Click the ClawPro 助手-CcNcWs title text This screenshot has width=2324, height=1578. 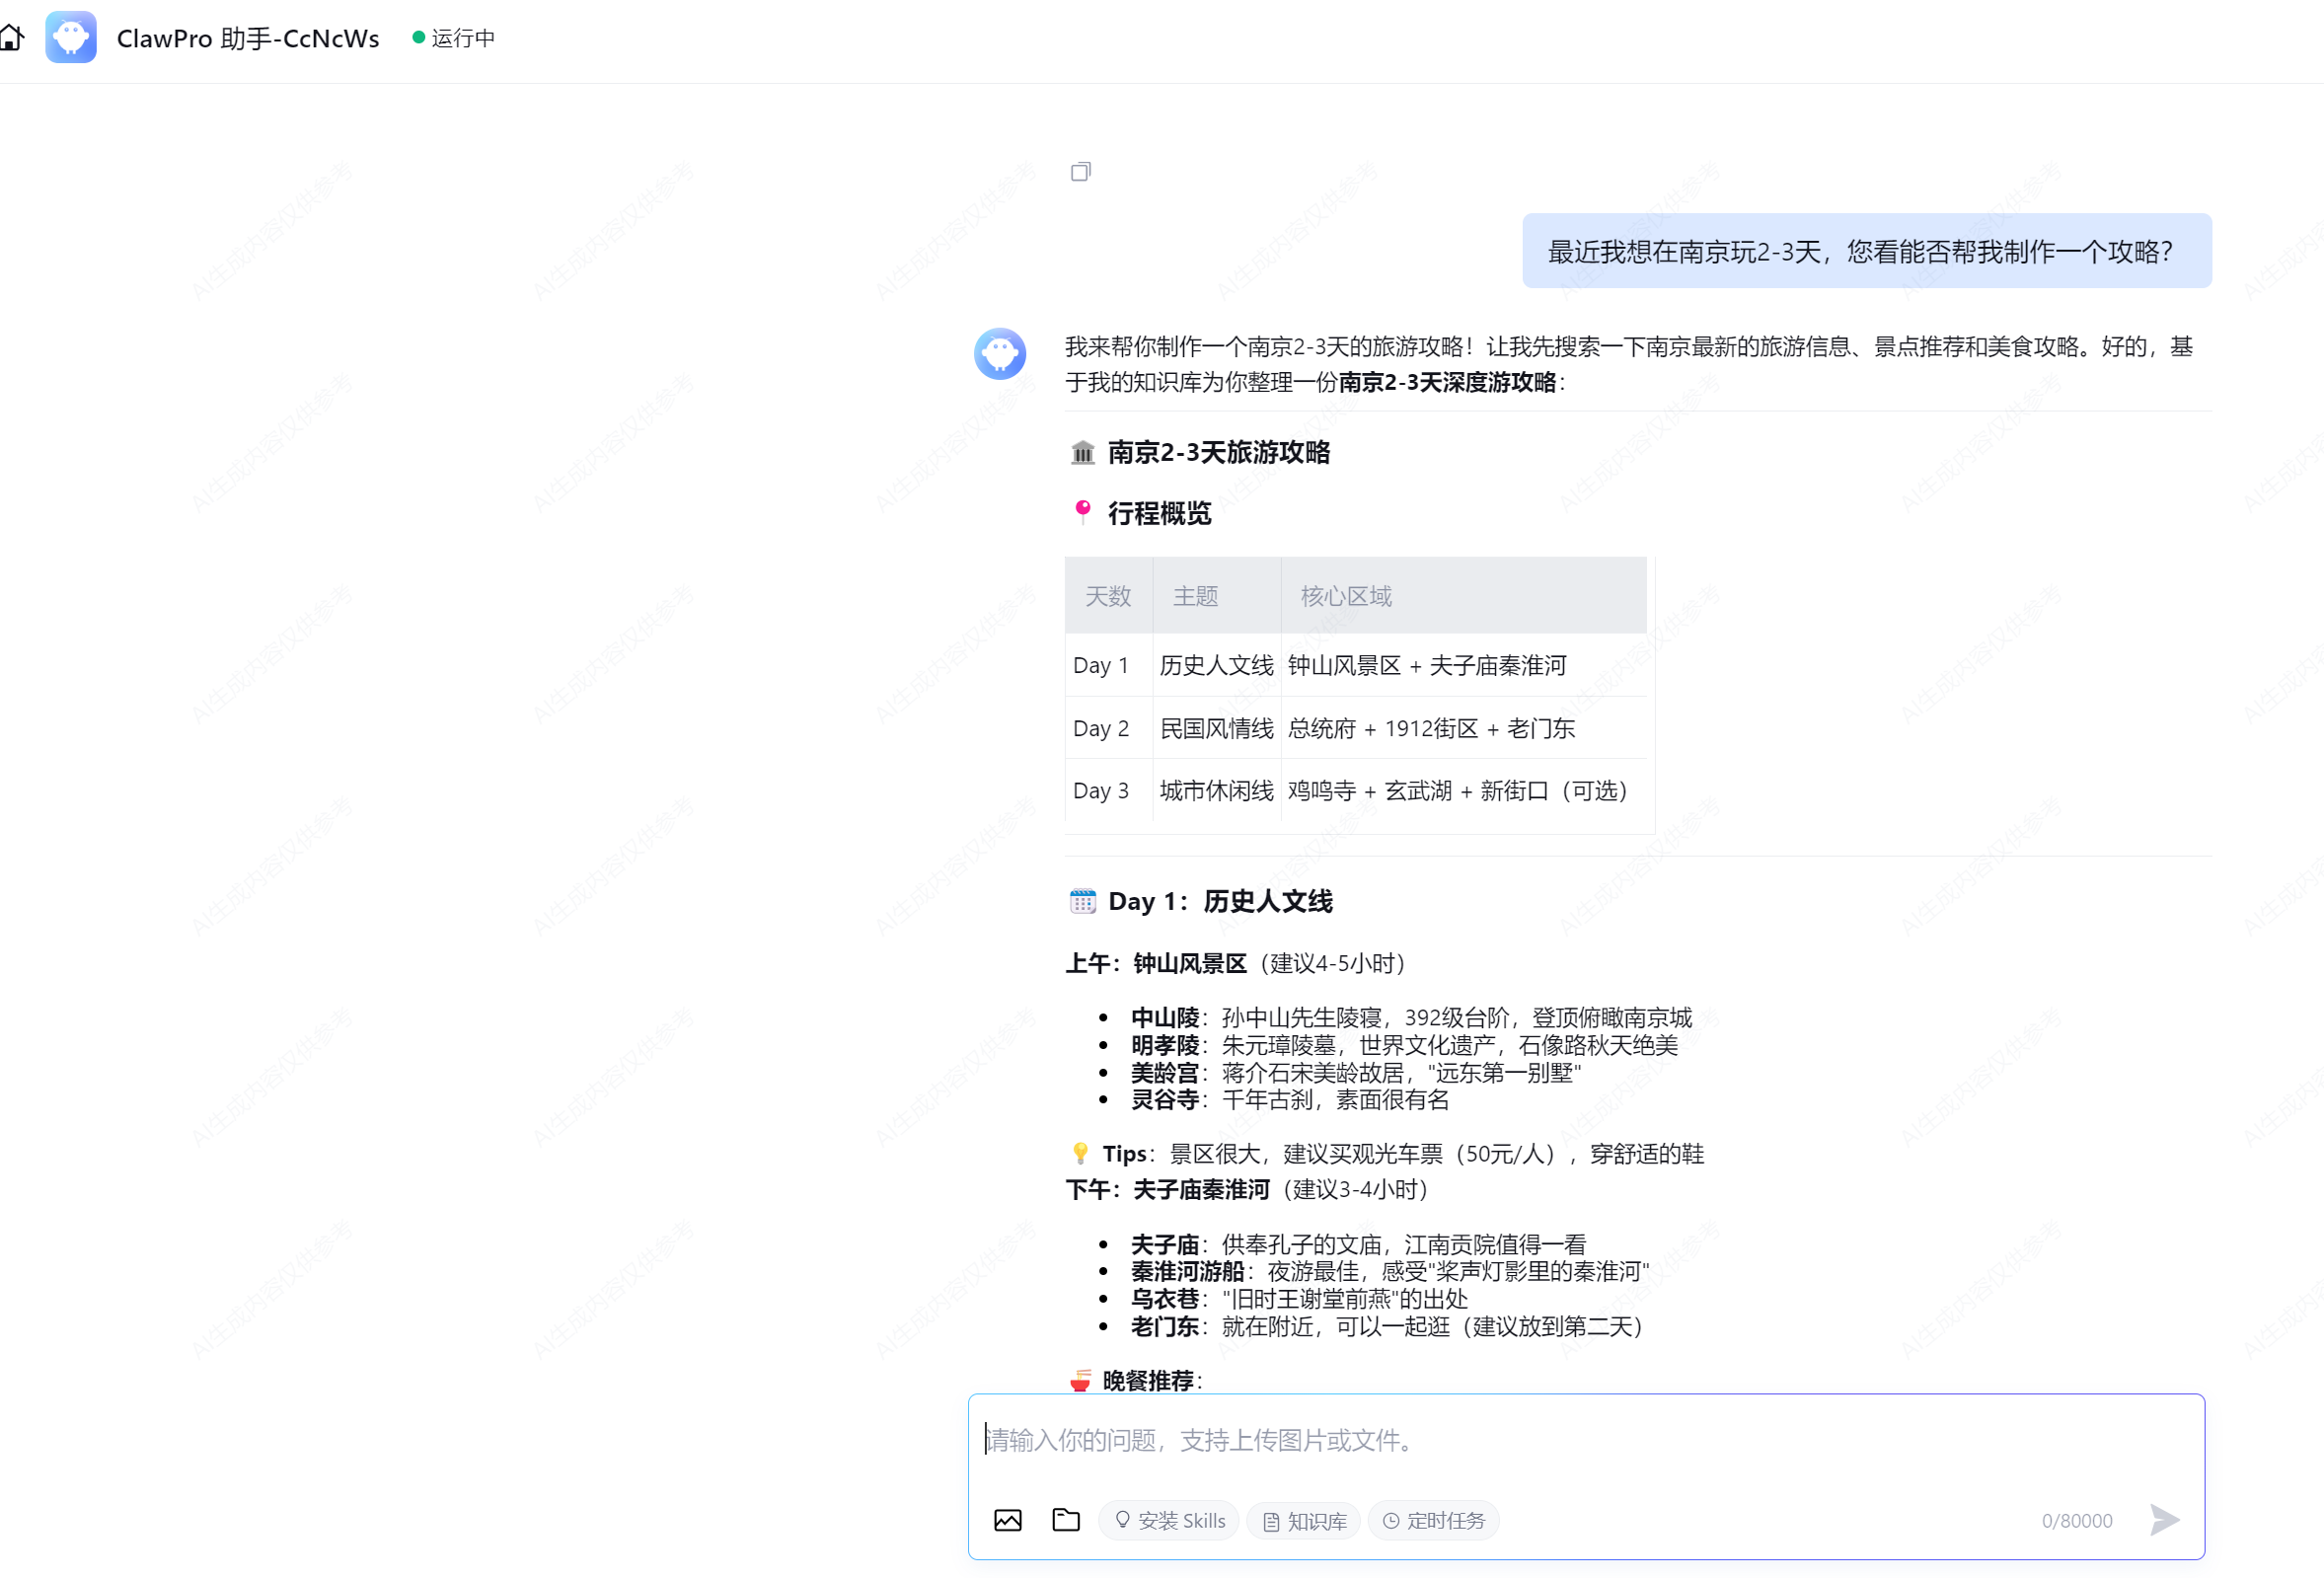point(248,38)
